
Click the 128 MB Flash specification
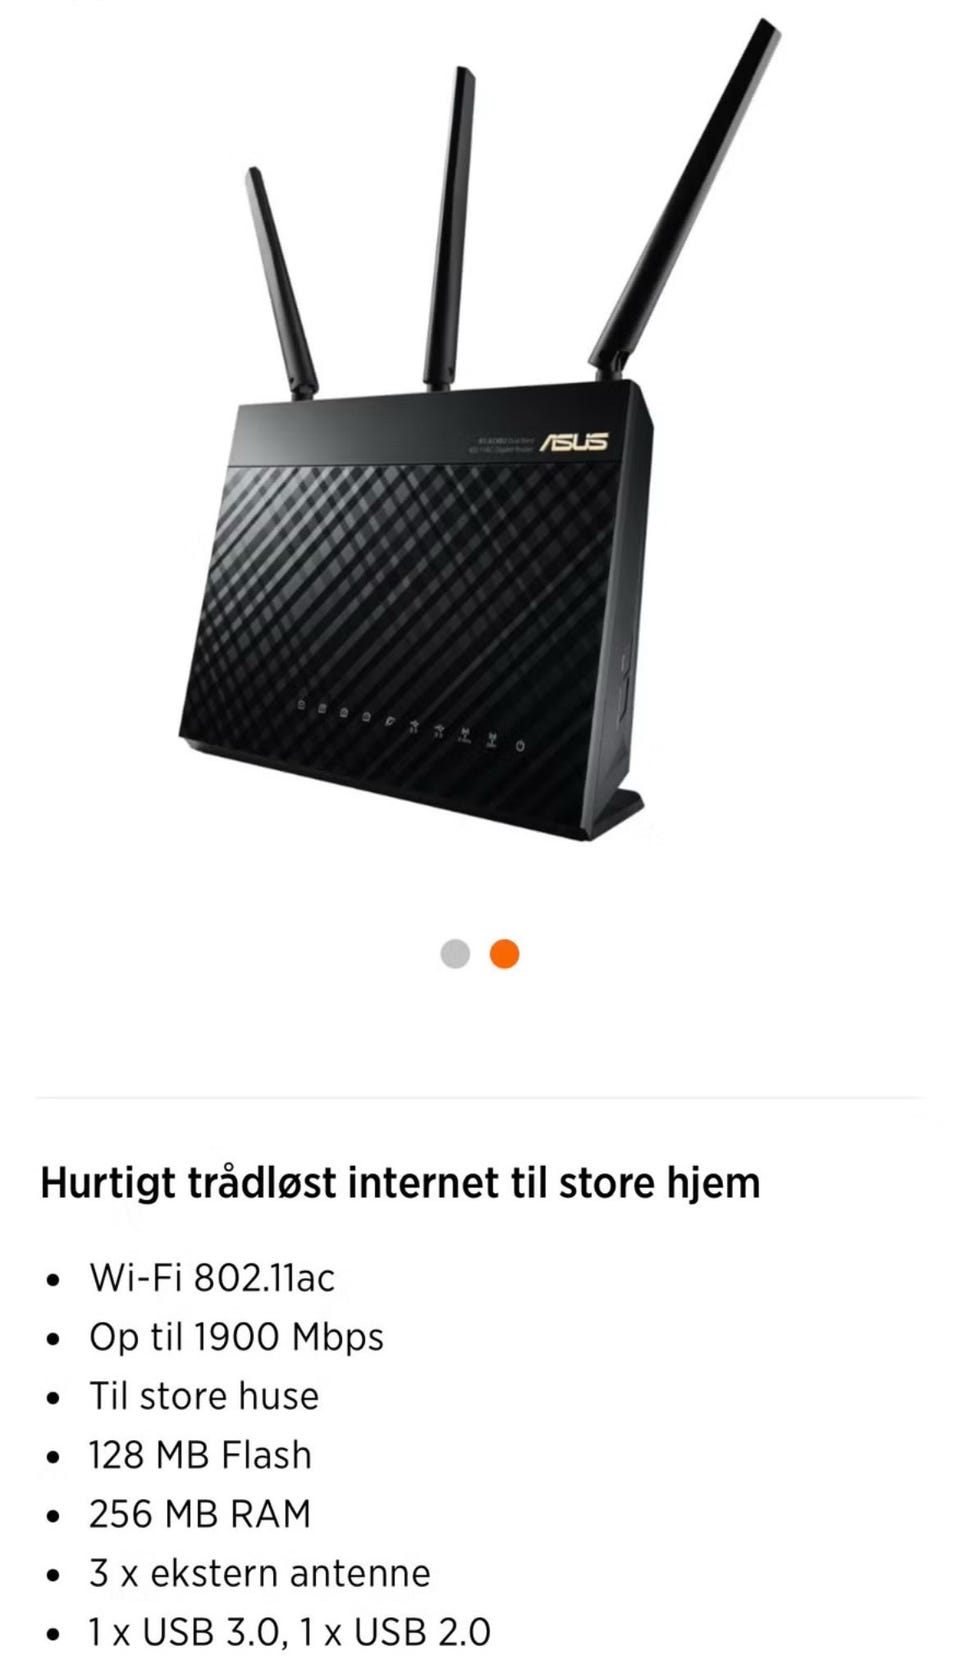[x=200, y=1454]
